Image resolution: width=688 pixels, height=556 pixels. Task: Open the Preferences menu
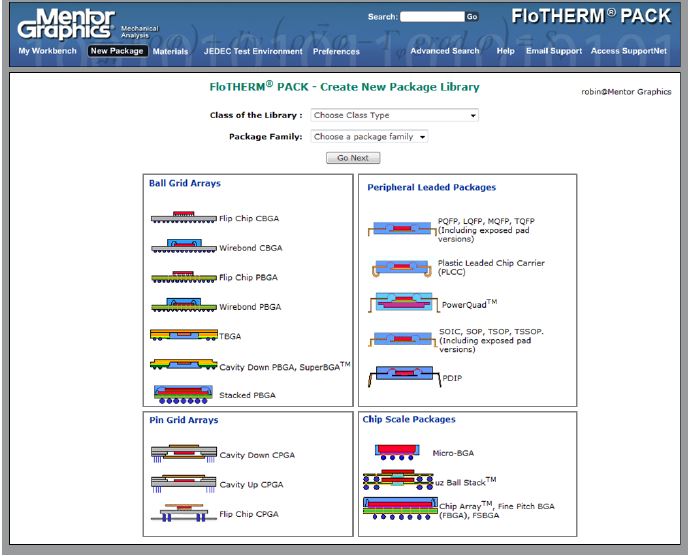[336, 51]
